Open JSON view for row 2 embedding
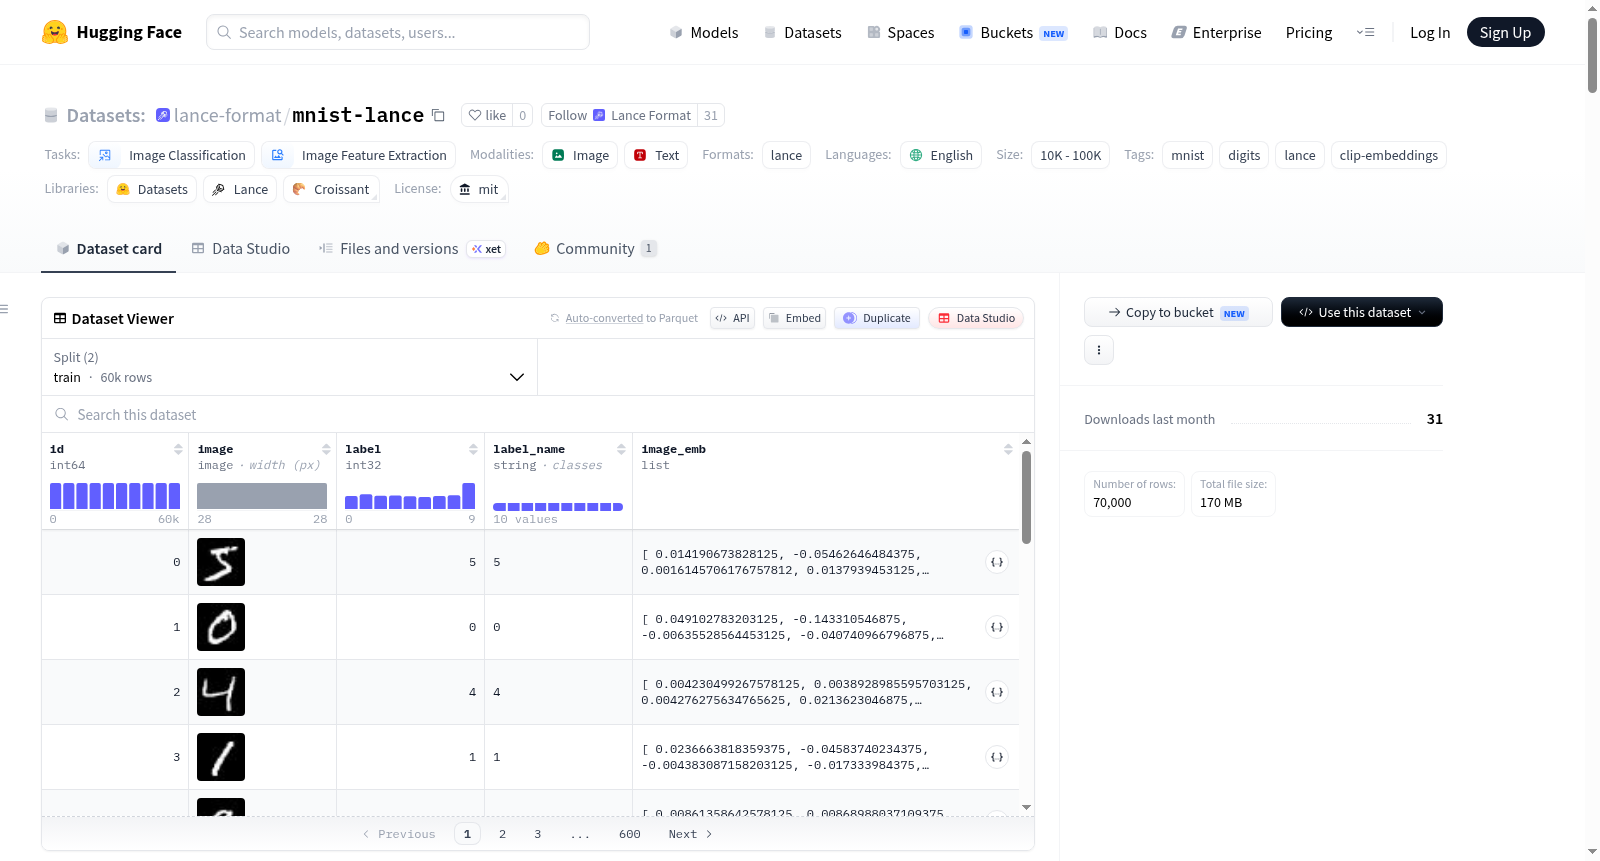The width and height of the screenshot is (1600, 861). coord(997,692)
